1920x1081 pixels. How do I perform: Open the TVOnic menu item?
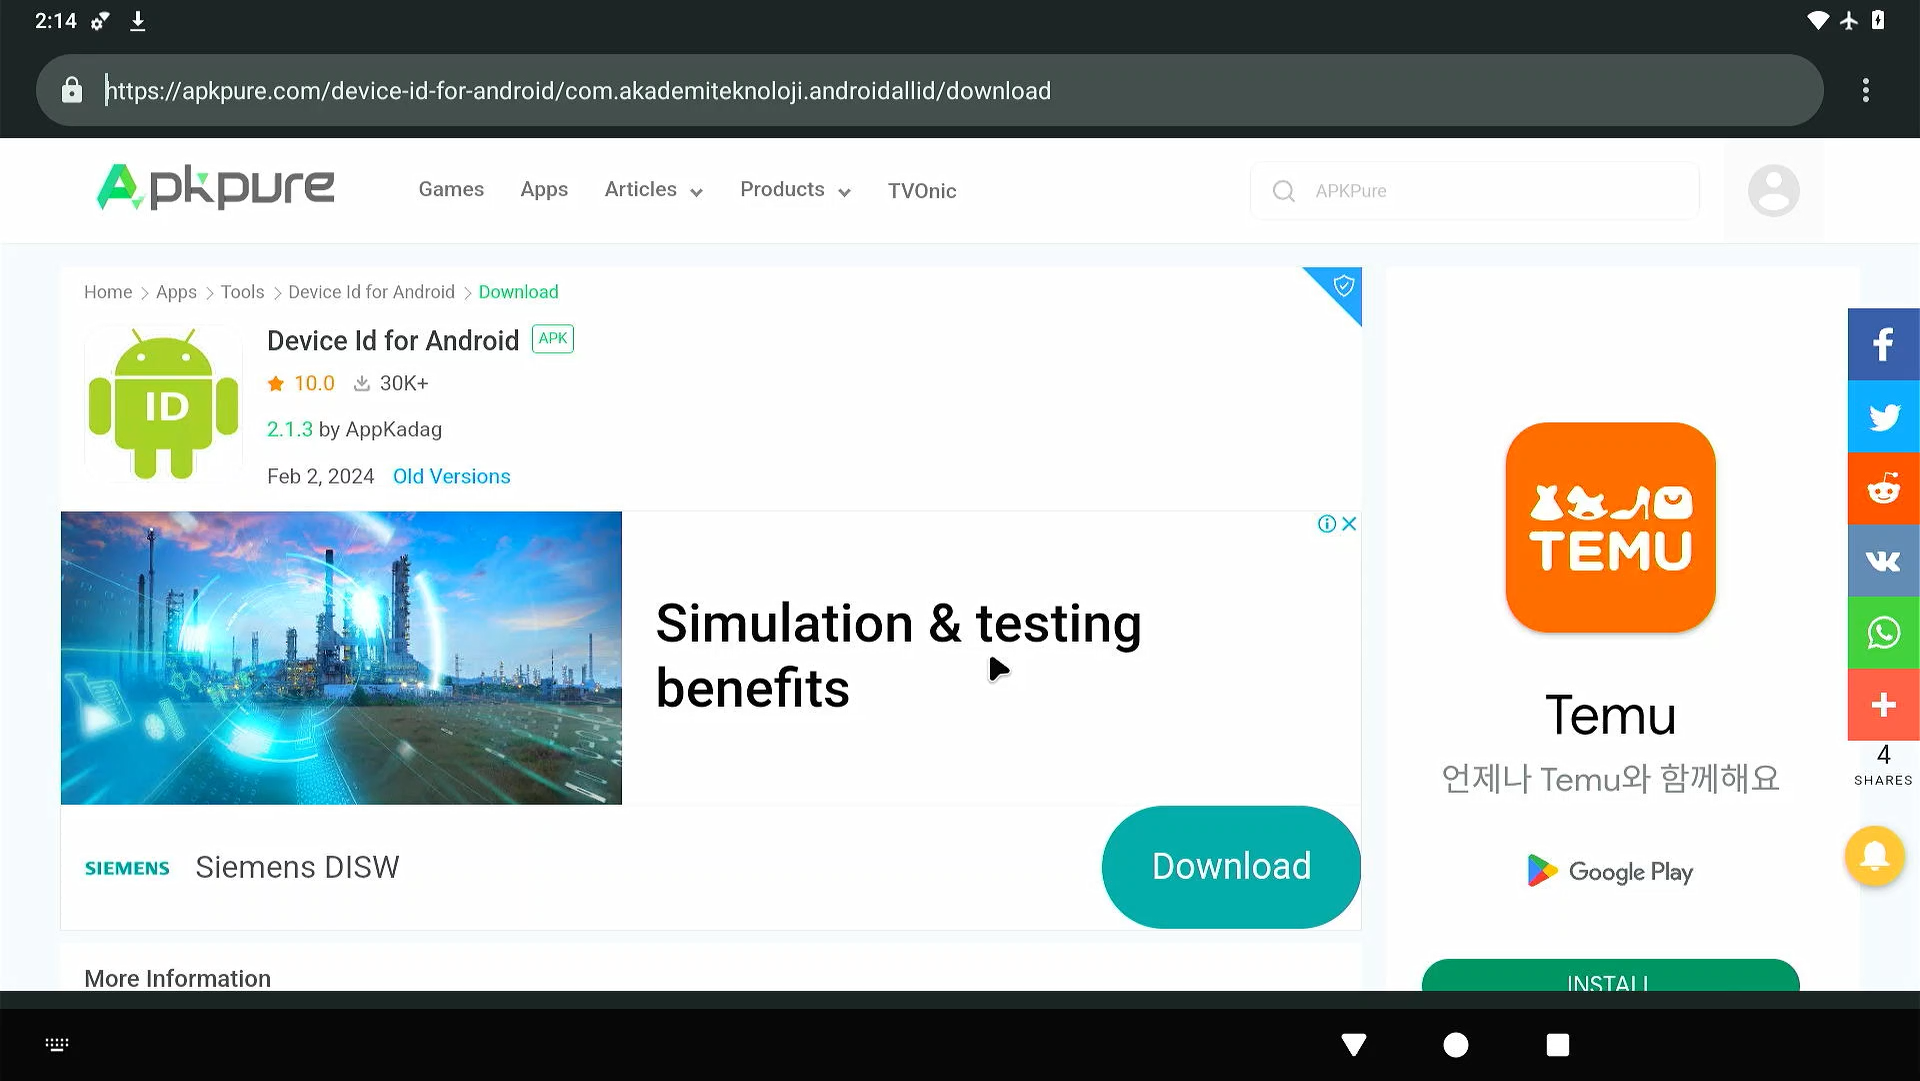pyautogui.click(x=921, y=191)
